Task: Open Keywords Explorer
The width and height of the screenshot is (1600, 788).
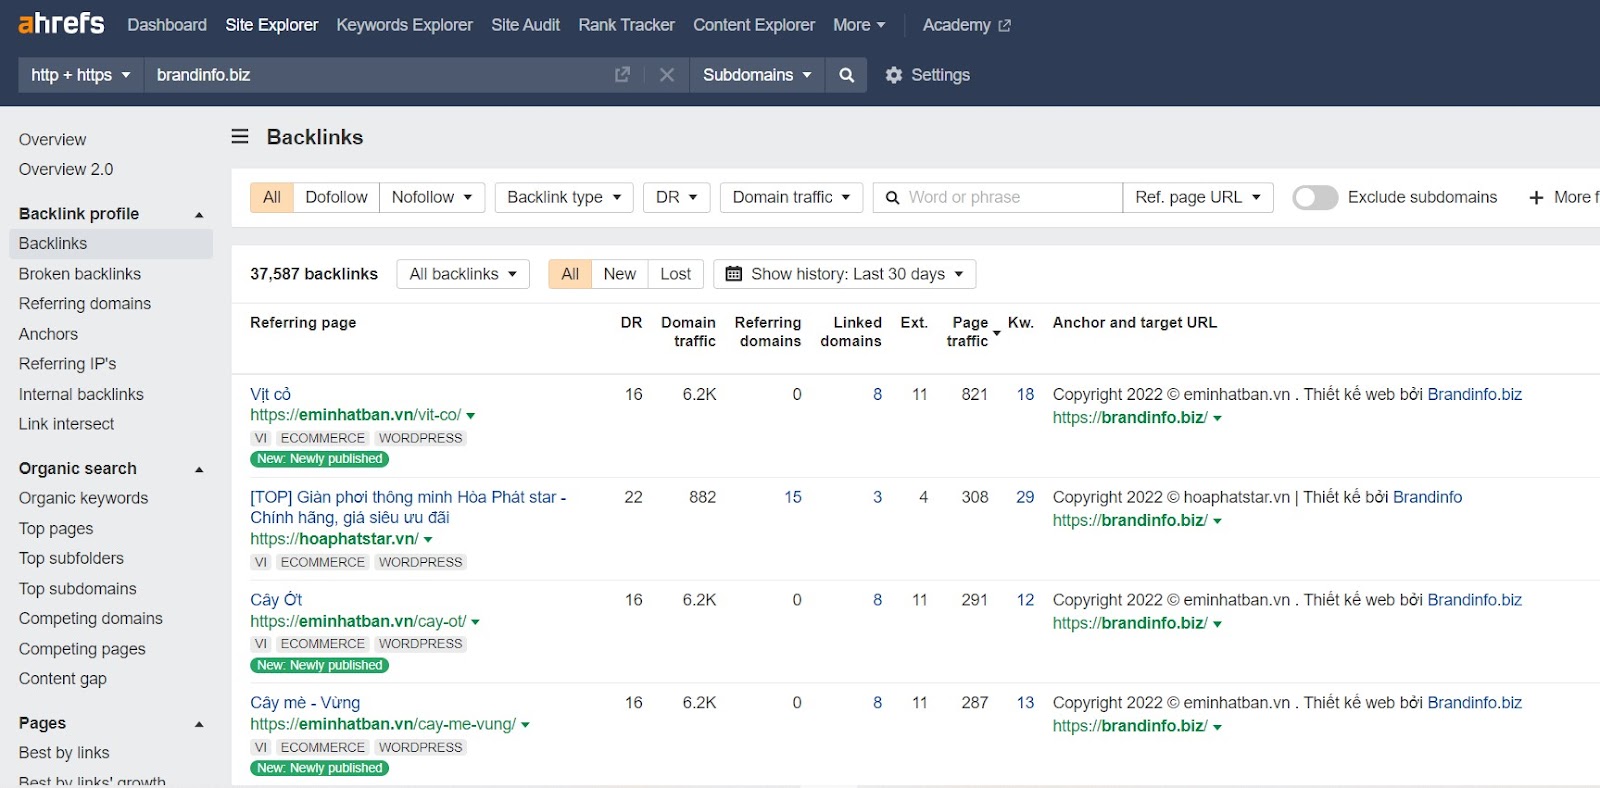Action: 404,25
